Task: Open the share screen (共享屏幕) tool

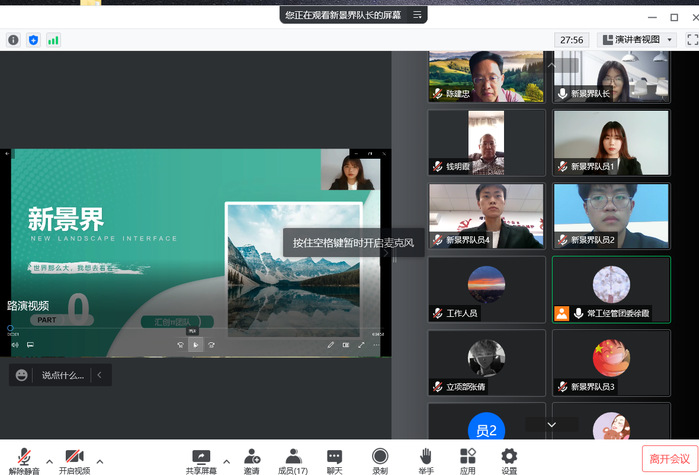Action: (201, 456)
